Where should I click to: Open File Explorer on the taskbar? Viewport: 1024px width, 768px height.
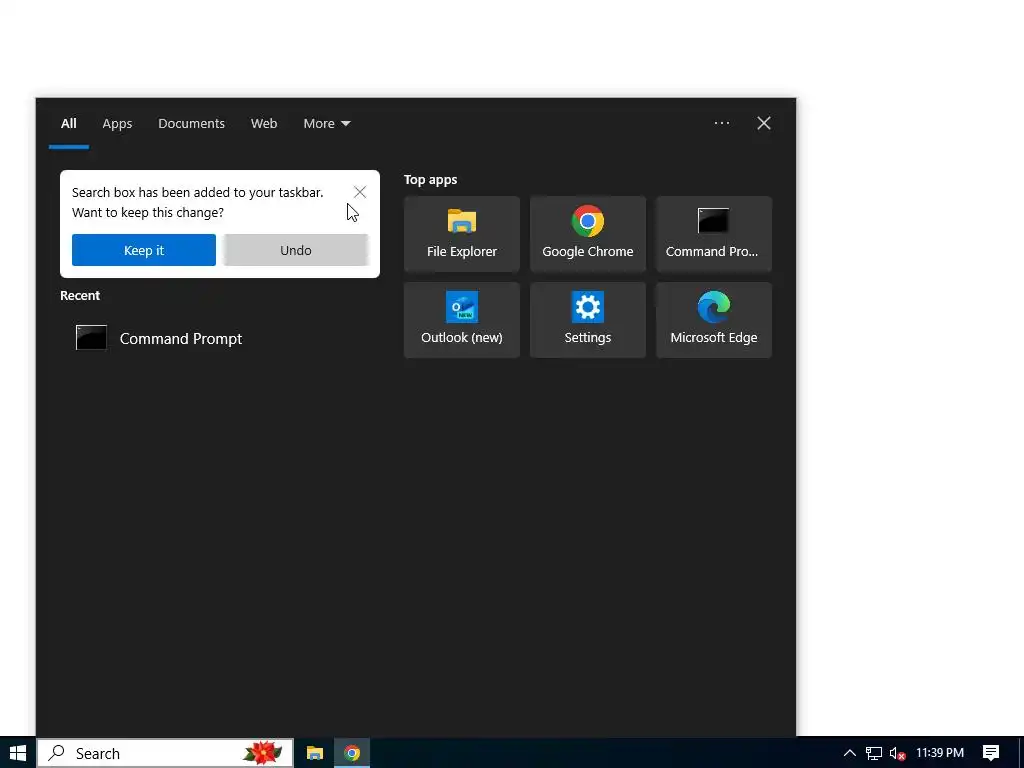coord(315,753)
